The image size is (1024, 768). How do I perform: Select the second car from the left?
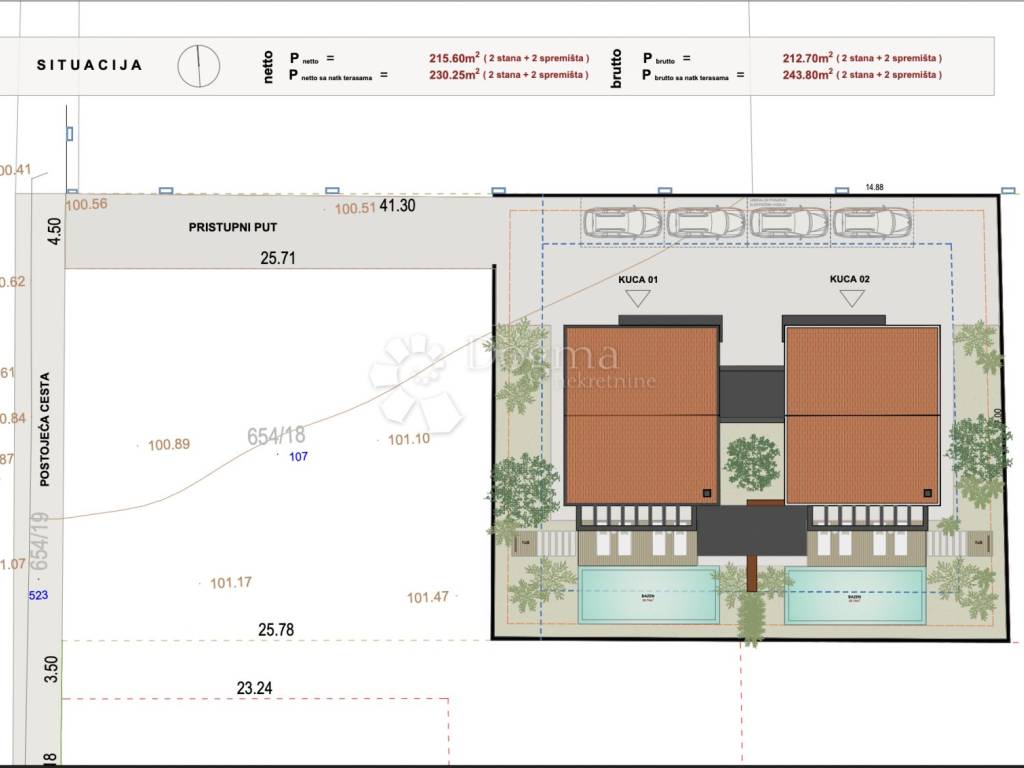(706, 222)
